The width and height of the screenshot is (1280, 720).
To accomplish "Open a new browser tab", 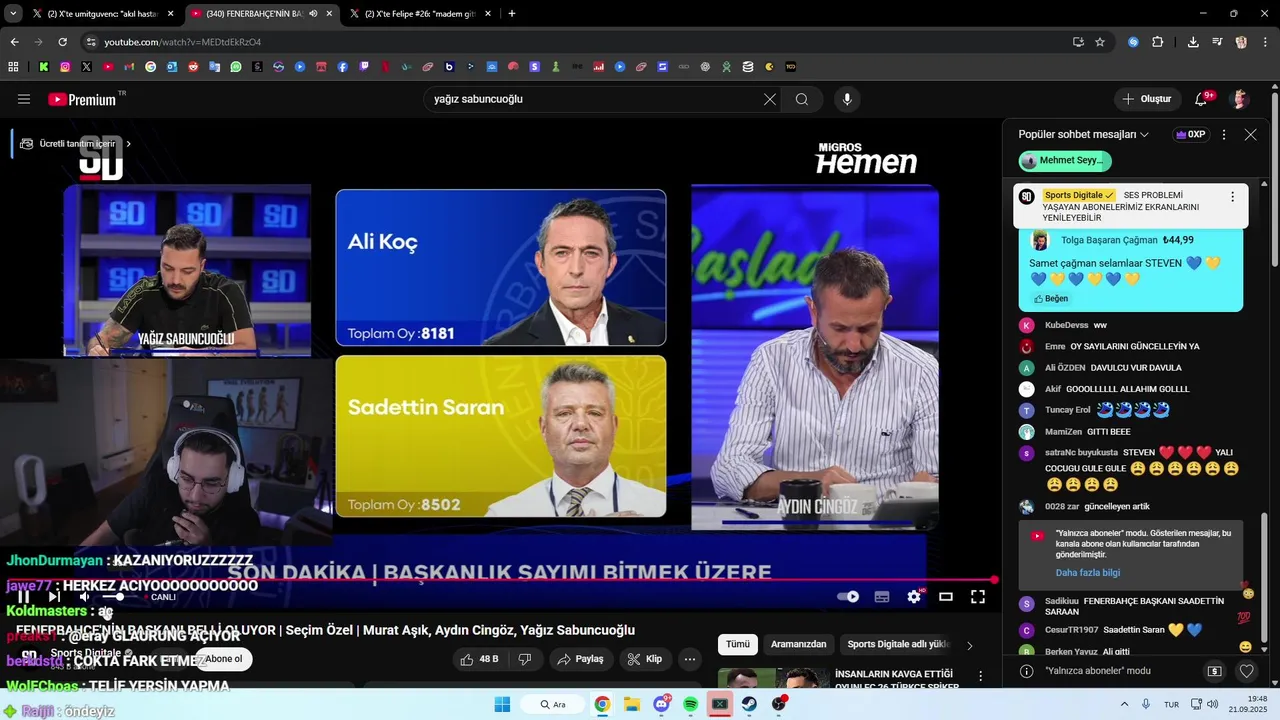I will (x=512, y=14).
